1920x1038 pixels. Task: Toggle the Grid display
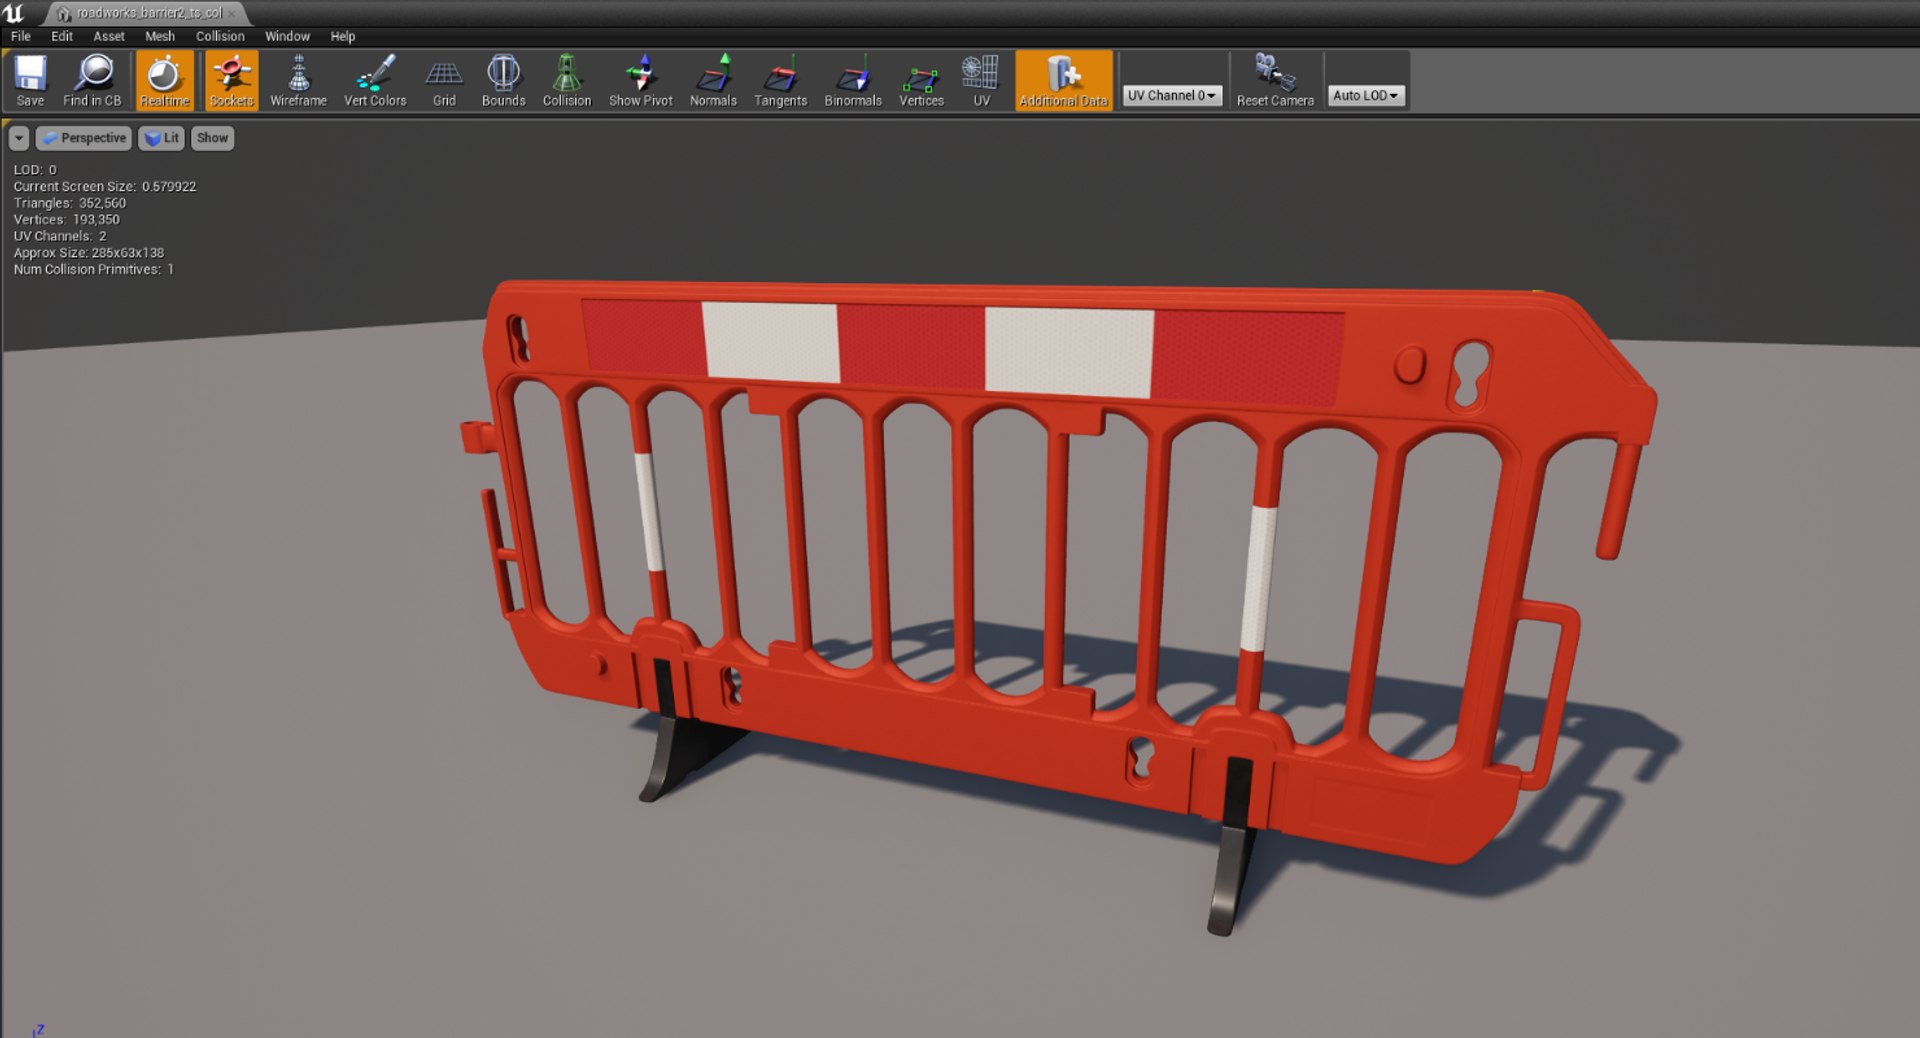point(444,80)
